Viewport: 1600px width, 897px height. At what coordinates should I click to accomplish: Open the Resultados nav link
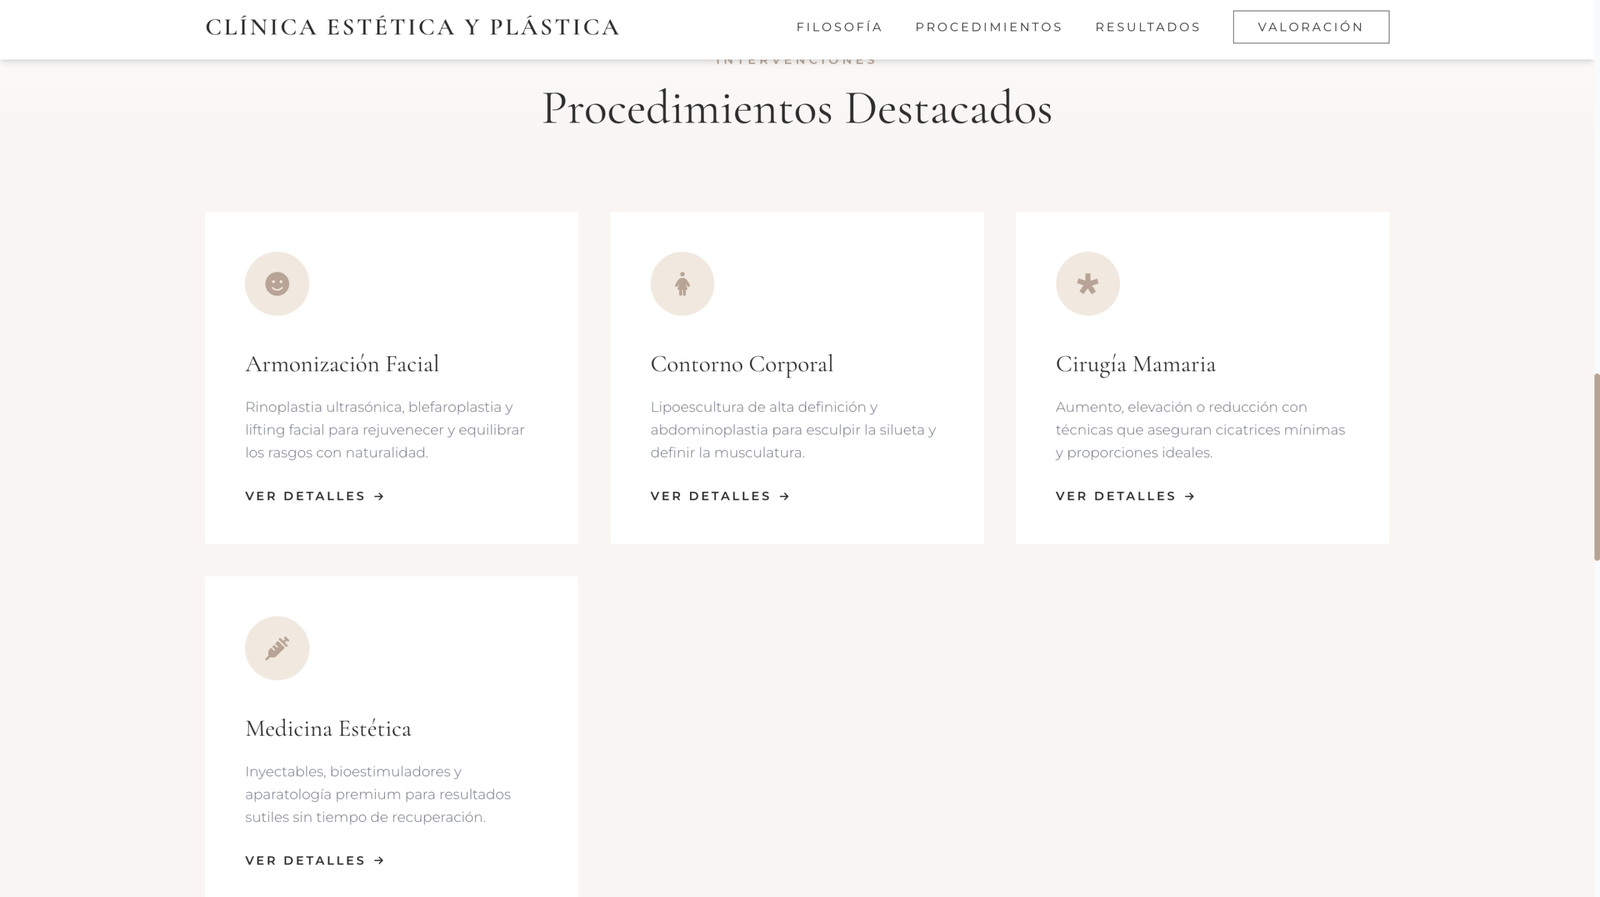(1147, 27)
